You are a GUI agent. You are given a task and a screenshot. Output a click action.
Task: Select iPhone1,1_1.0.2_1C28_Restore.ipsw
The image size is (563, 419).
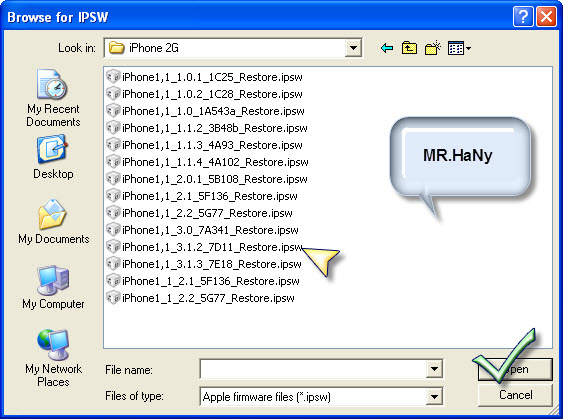click(x=205, y=94)
